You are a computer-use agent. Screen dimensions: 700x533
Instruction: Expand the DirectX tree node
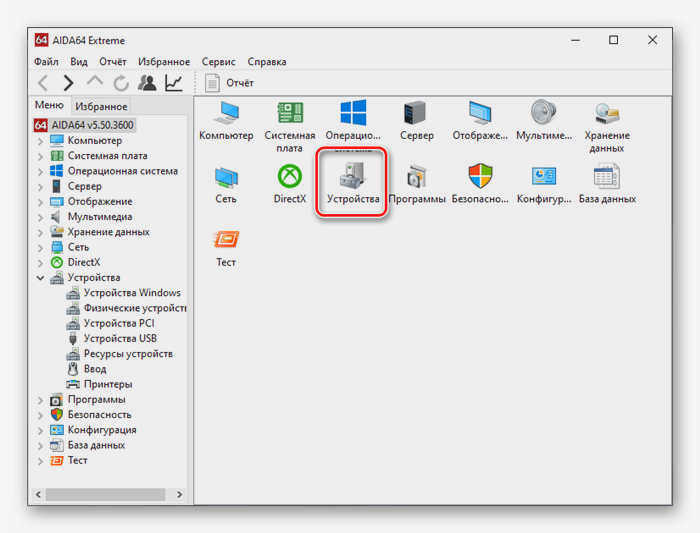click(41, 263)
